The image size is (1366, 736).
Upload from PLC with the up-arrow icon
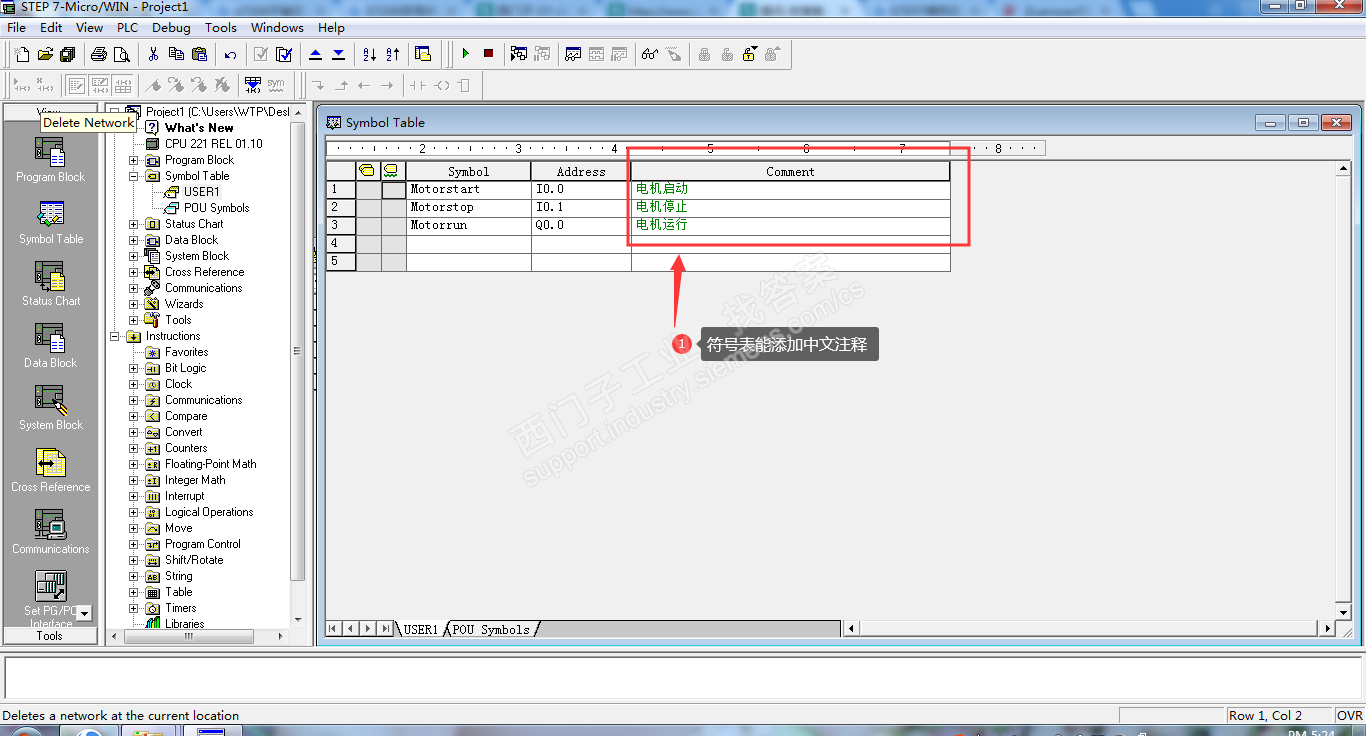pyautogui.click(x=315, y=54)
